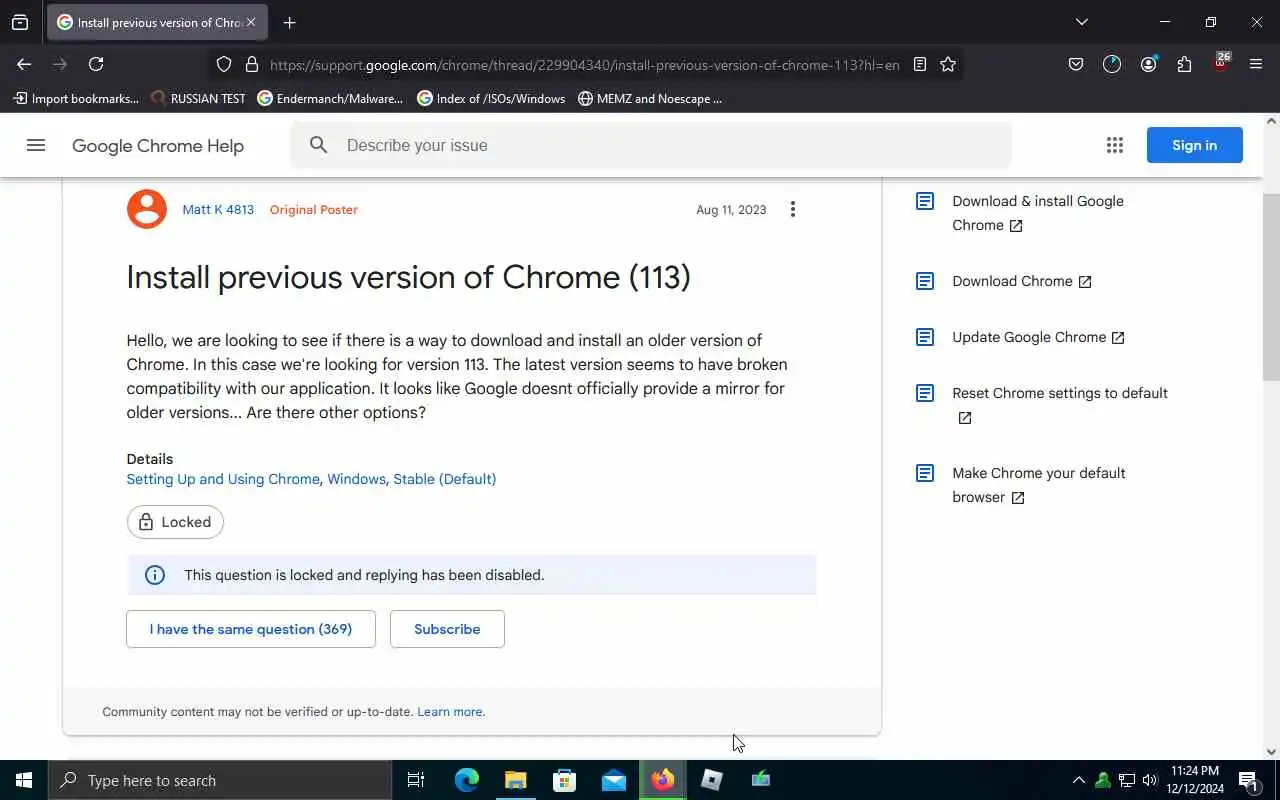The height and width of the screenshot is (800, 1280).
Task: Open Update Google Chrome help article
Action: point(1038,337)
